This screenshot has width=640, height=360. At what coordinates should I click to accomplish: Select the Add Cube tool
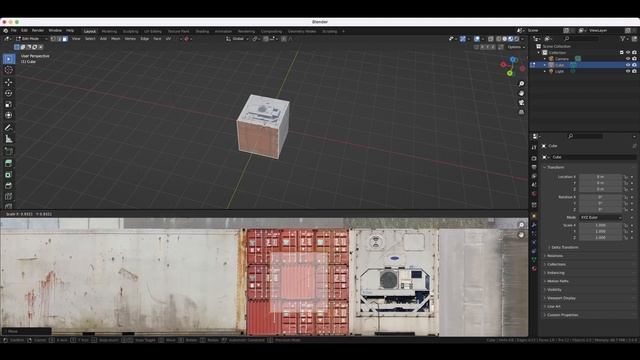[x=9, y=151]
